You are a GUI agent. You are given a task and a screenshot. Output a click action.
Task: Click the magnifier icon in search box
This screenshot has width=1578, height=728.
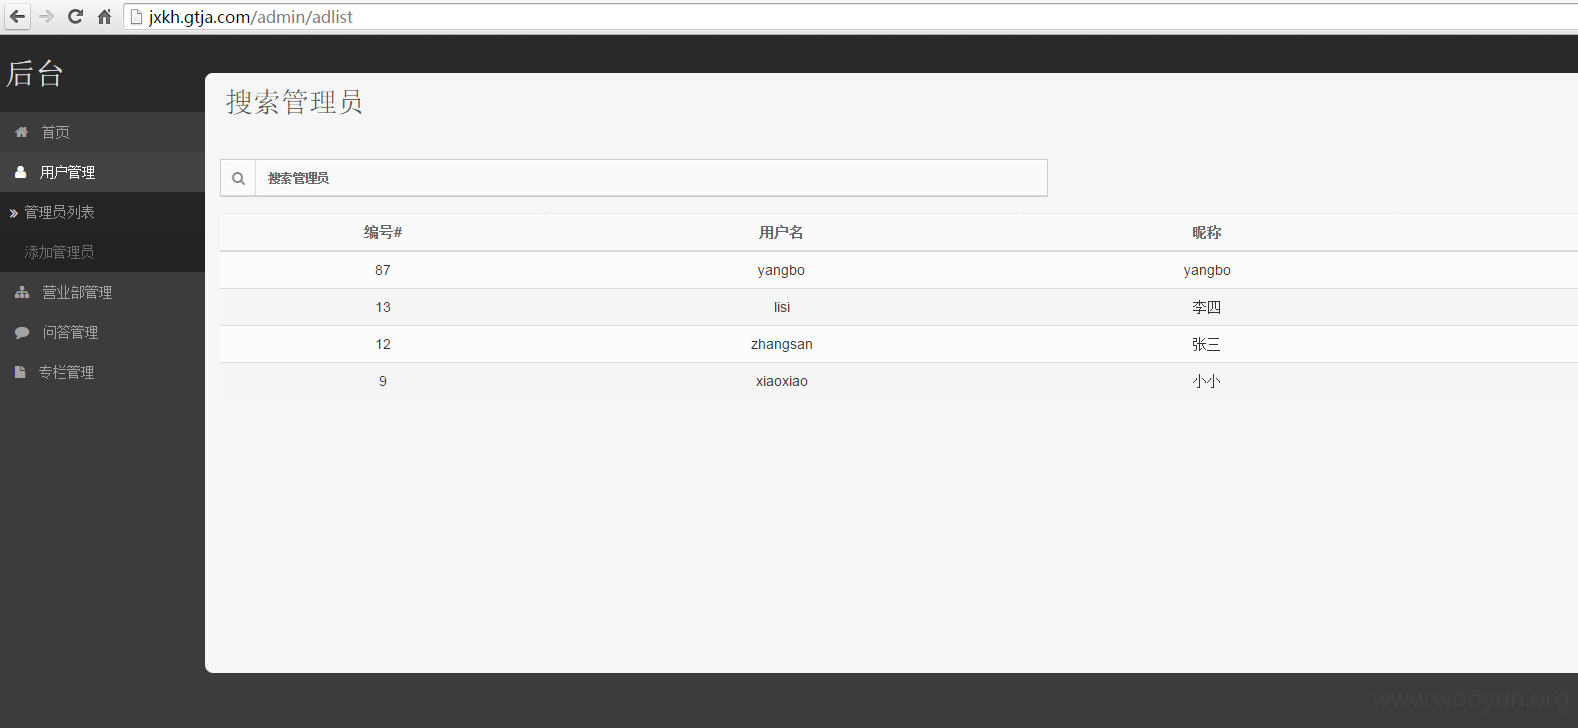238,178
